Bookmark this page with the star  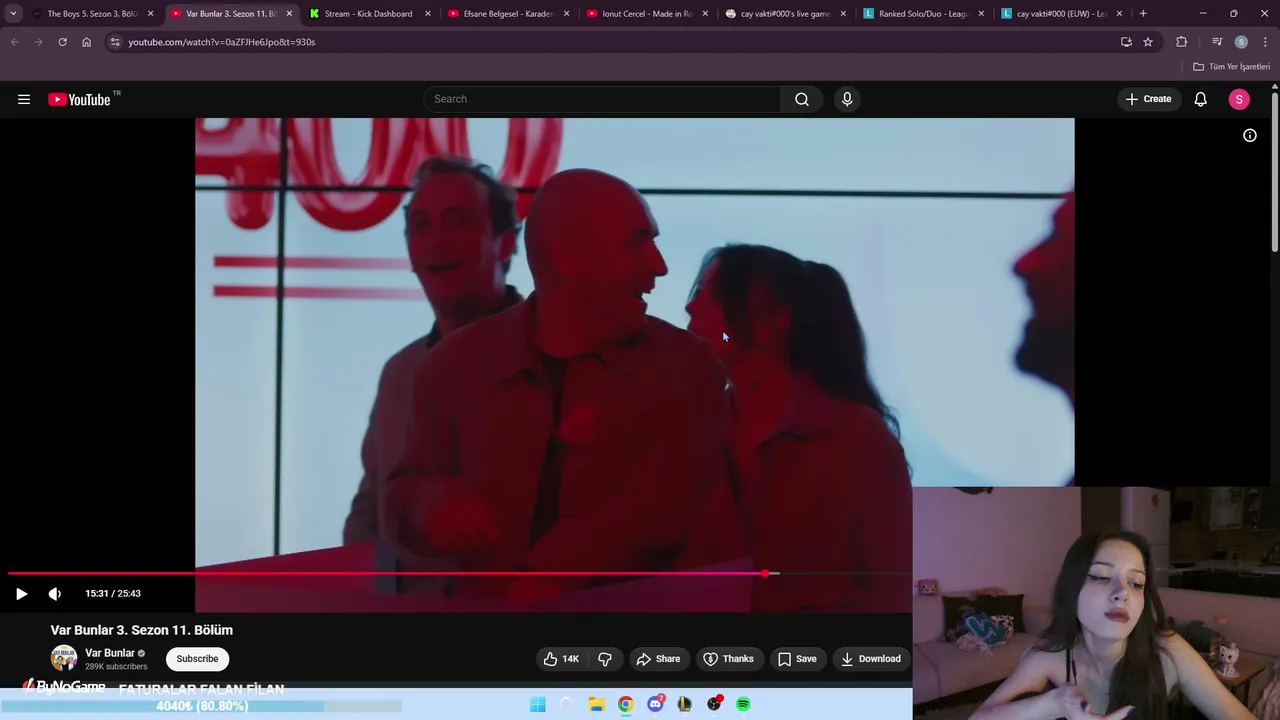(1148, 42)
